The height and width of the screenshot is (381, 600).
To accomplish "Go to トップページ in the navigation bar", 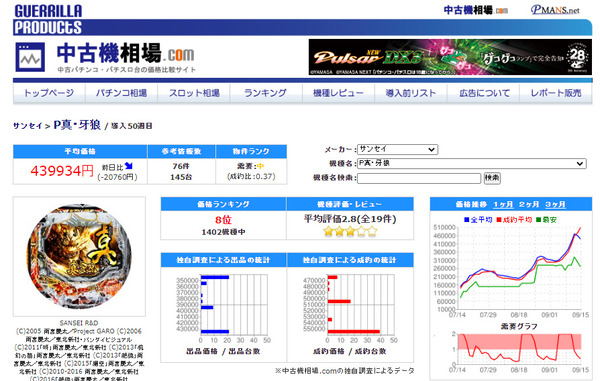I will click(49, 93).
